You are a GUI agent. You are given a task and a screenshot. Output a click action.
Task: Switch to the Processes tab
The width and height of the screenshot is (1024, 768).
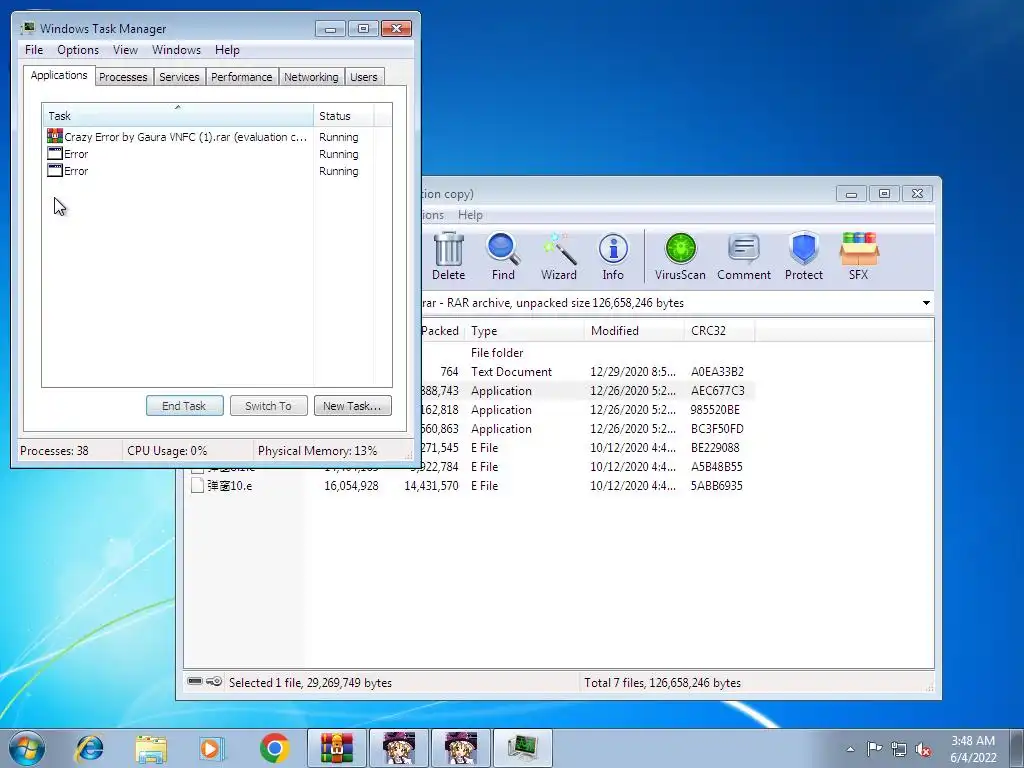(123, 77)
